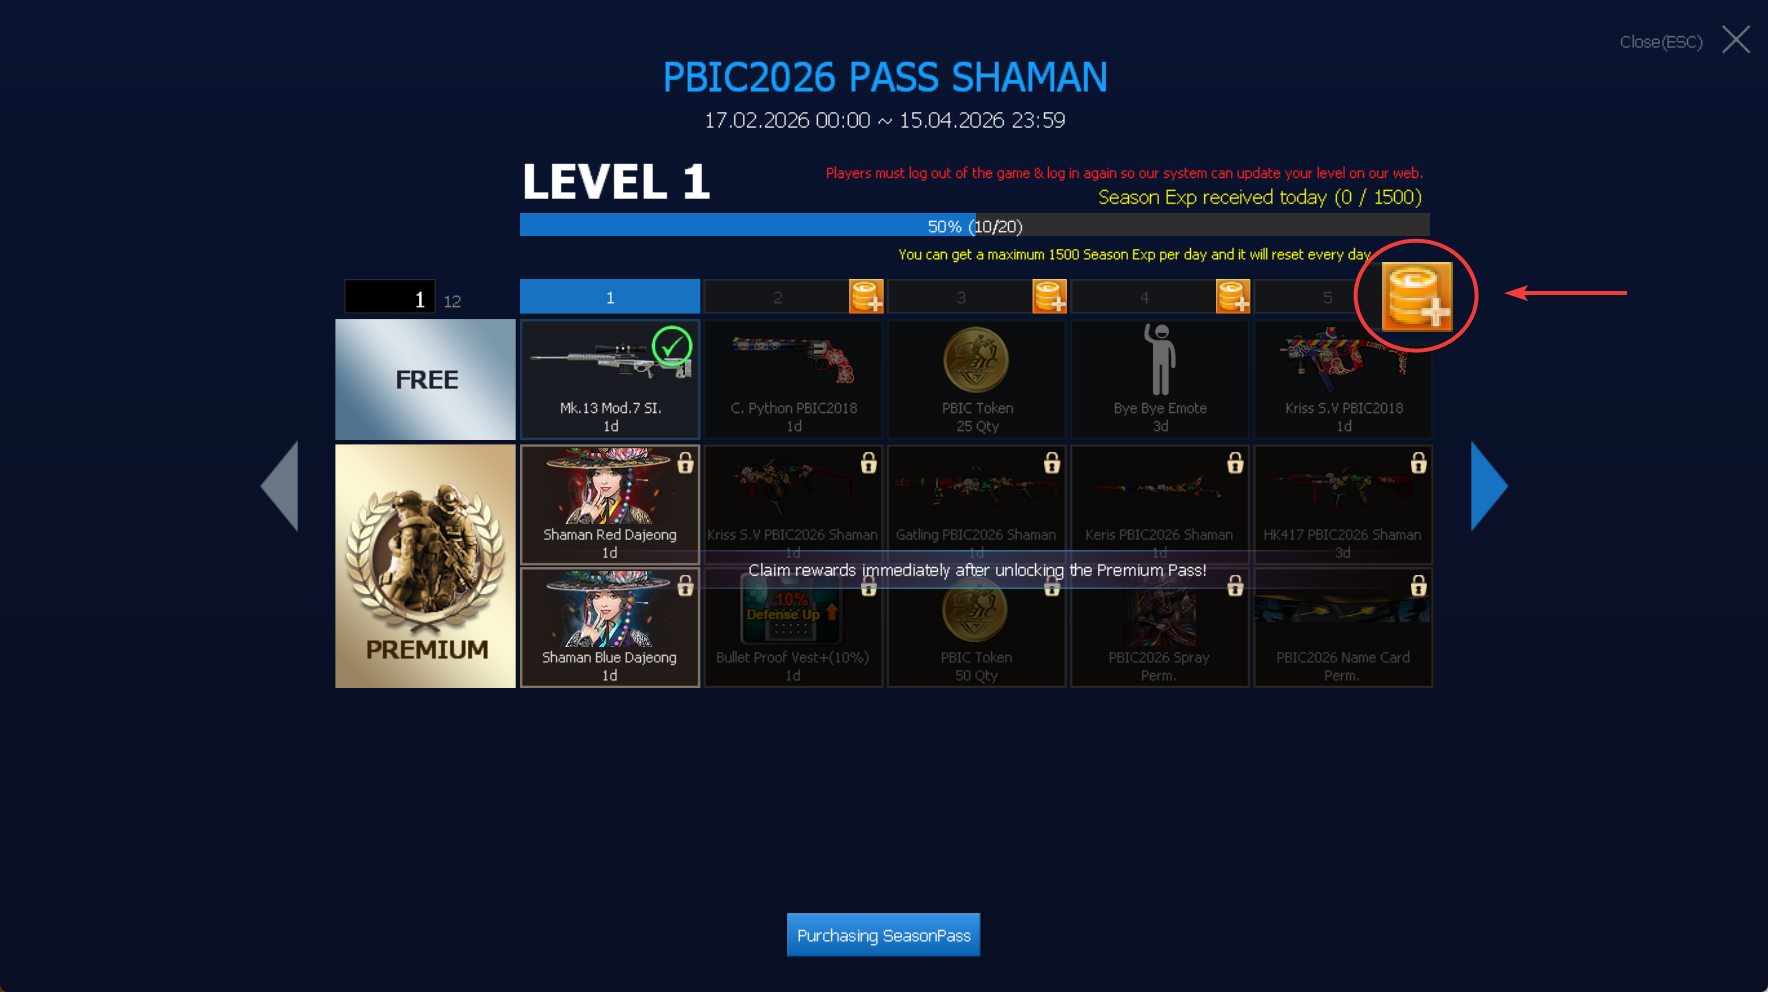Click lock icon on Shaman Red Dajeong
This screenshot has width=1768, height=992.
click(x=685, y=463)
